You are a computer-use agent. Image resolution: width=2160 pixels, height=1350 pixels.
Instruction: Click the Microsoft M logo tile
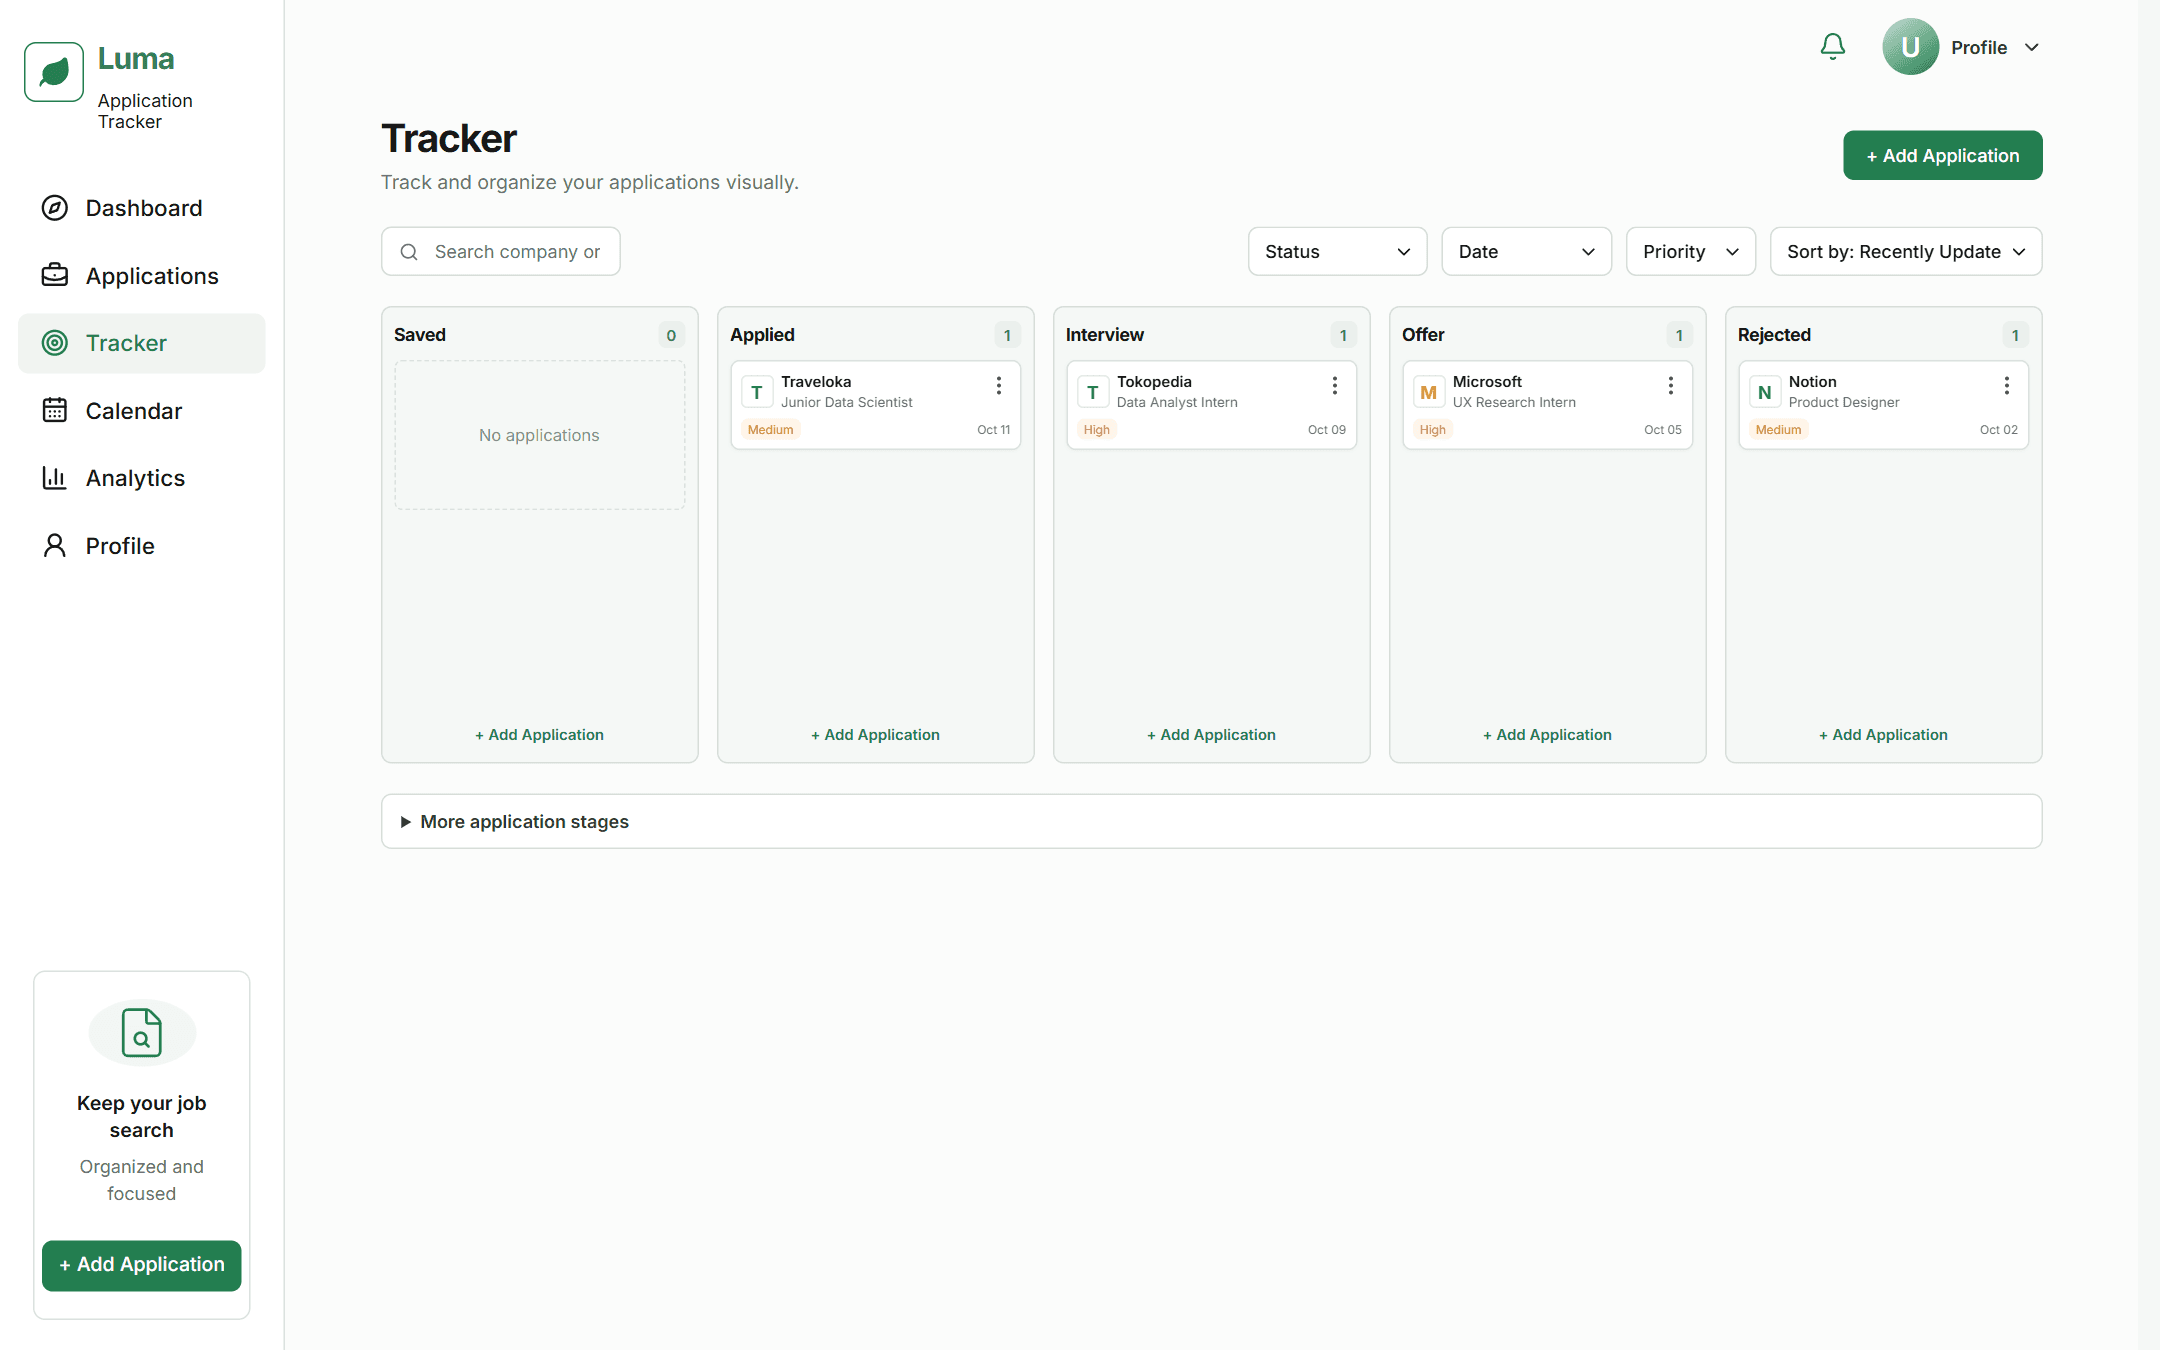1429,392
